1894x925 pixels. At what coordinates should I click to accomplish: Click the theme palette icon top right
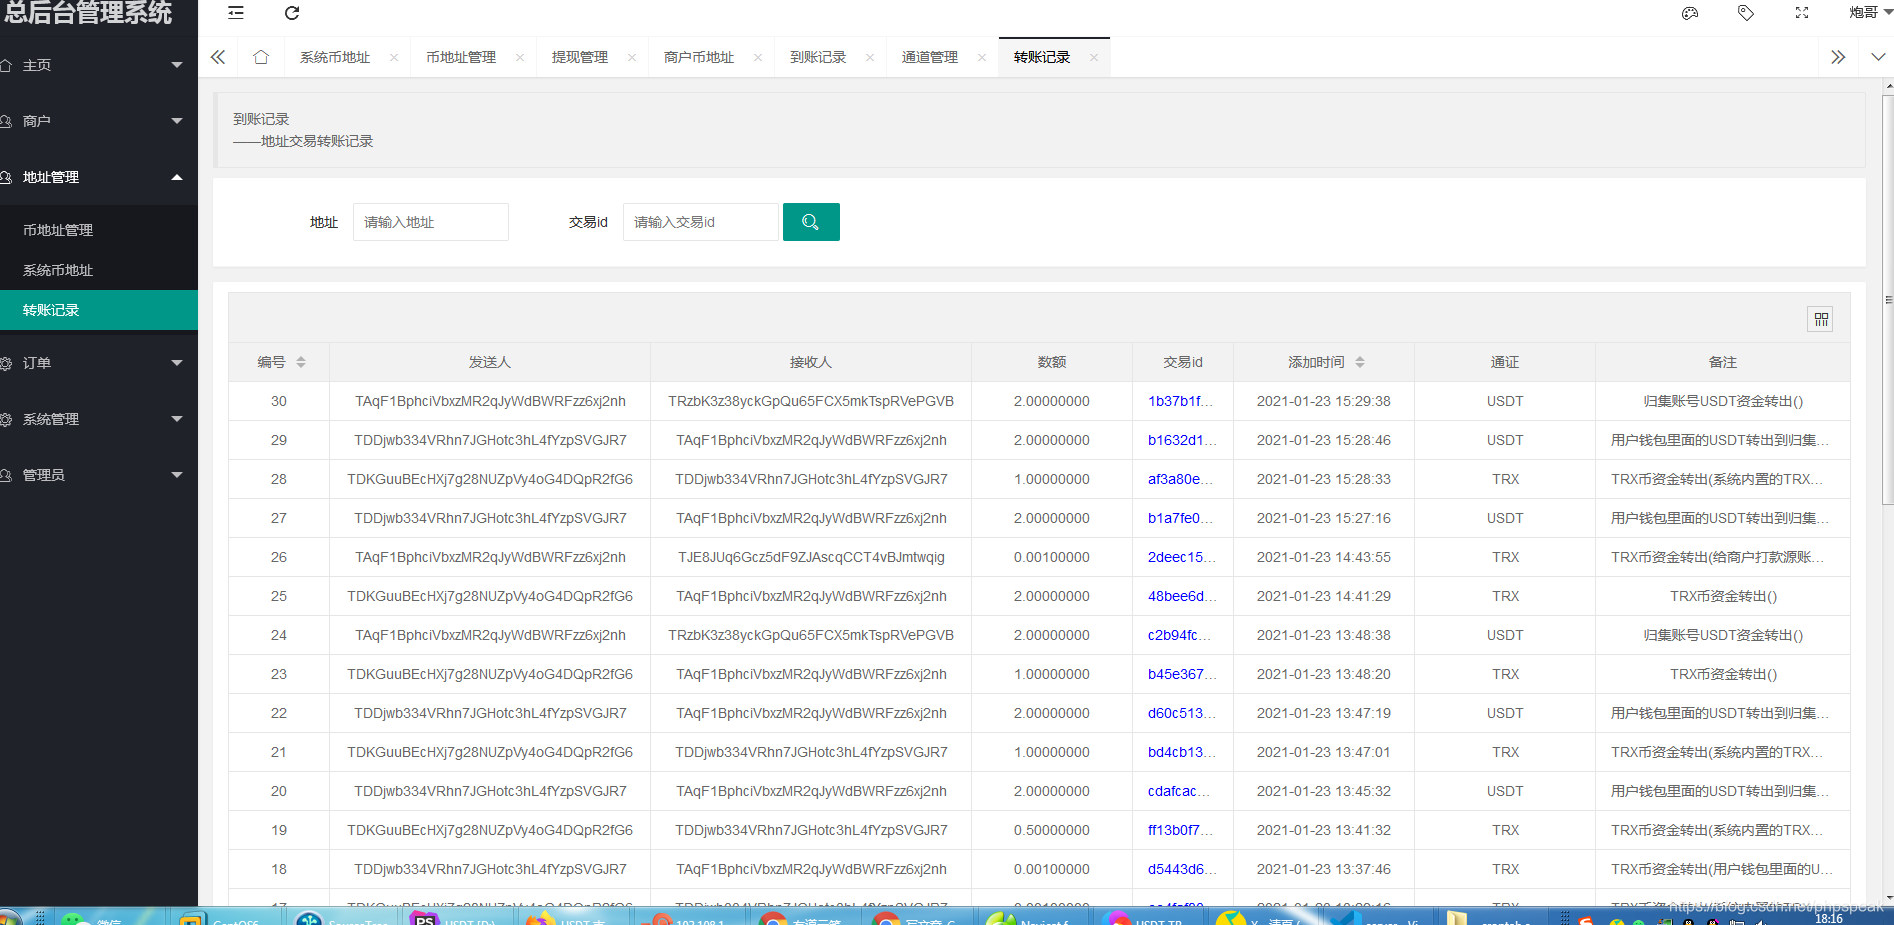coord(1690,13)
